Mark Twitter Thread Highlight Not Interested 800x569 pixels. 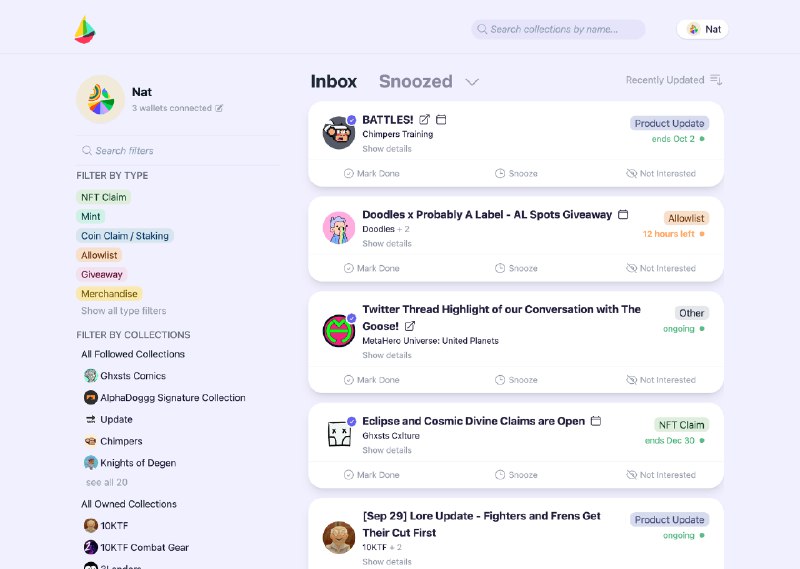pyautogui.click(x=661, y=380)
